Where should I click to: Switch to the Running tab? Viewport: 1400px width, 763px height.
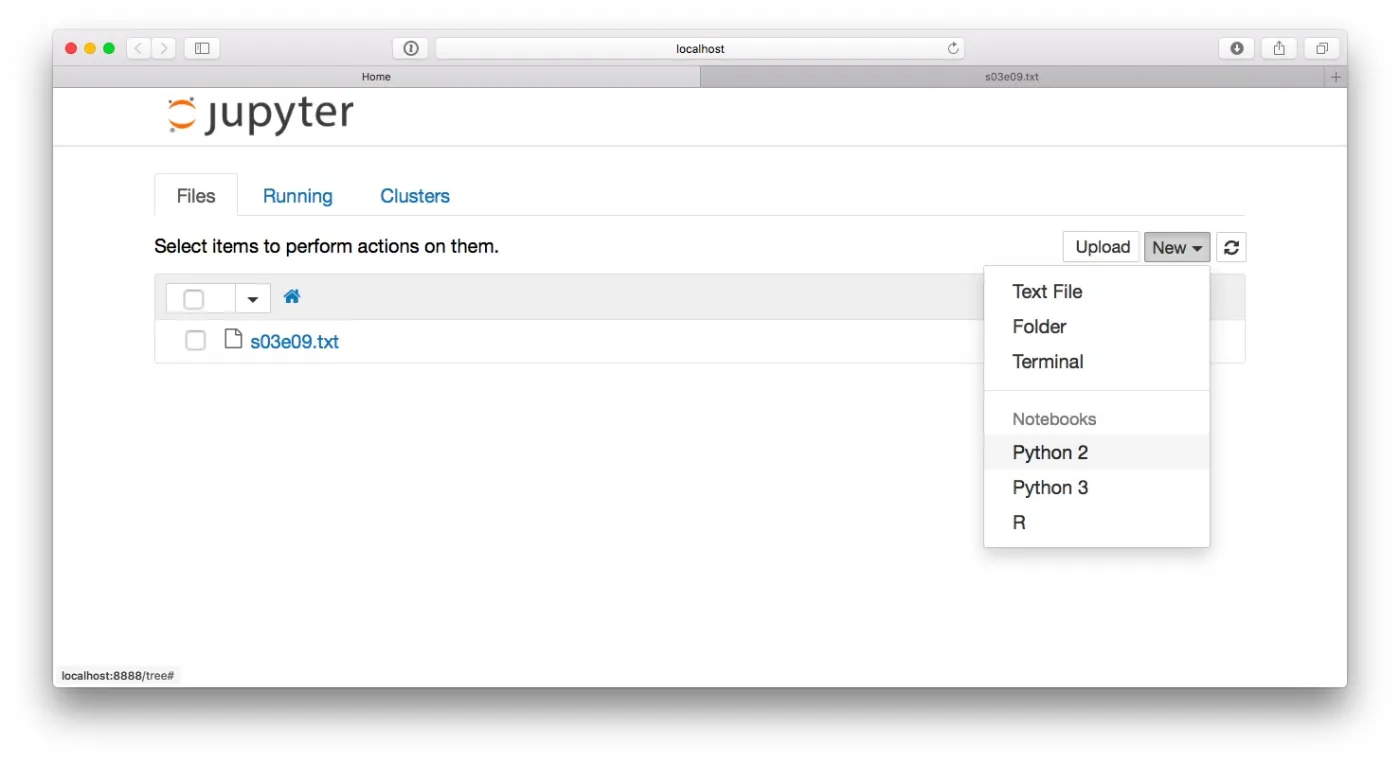pos(298,196)
